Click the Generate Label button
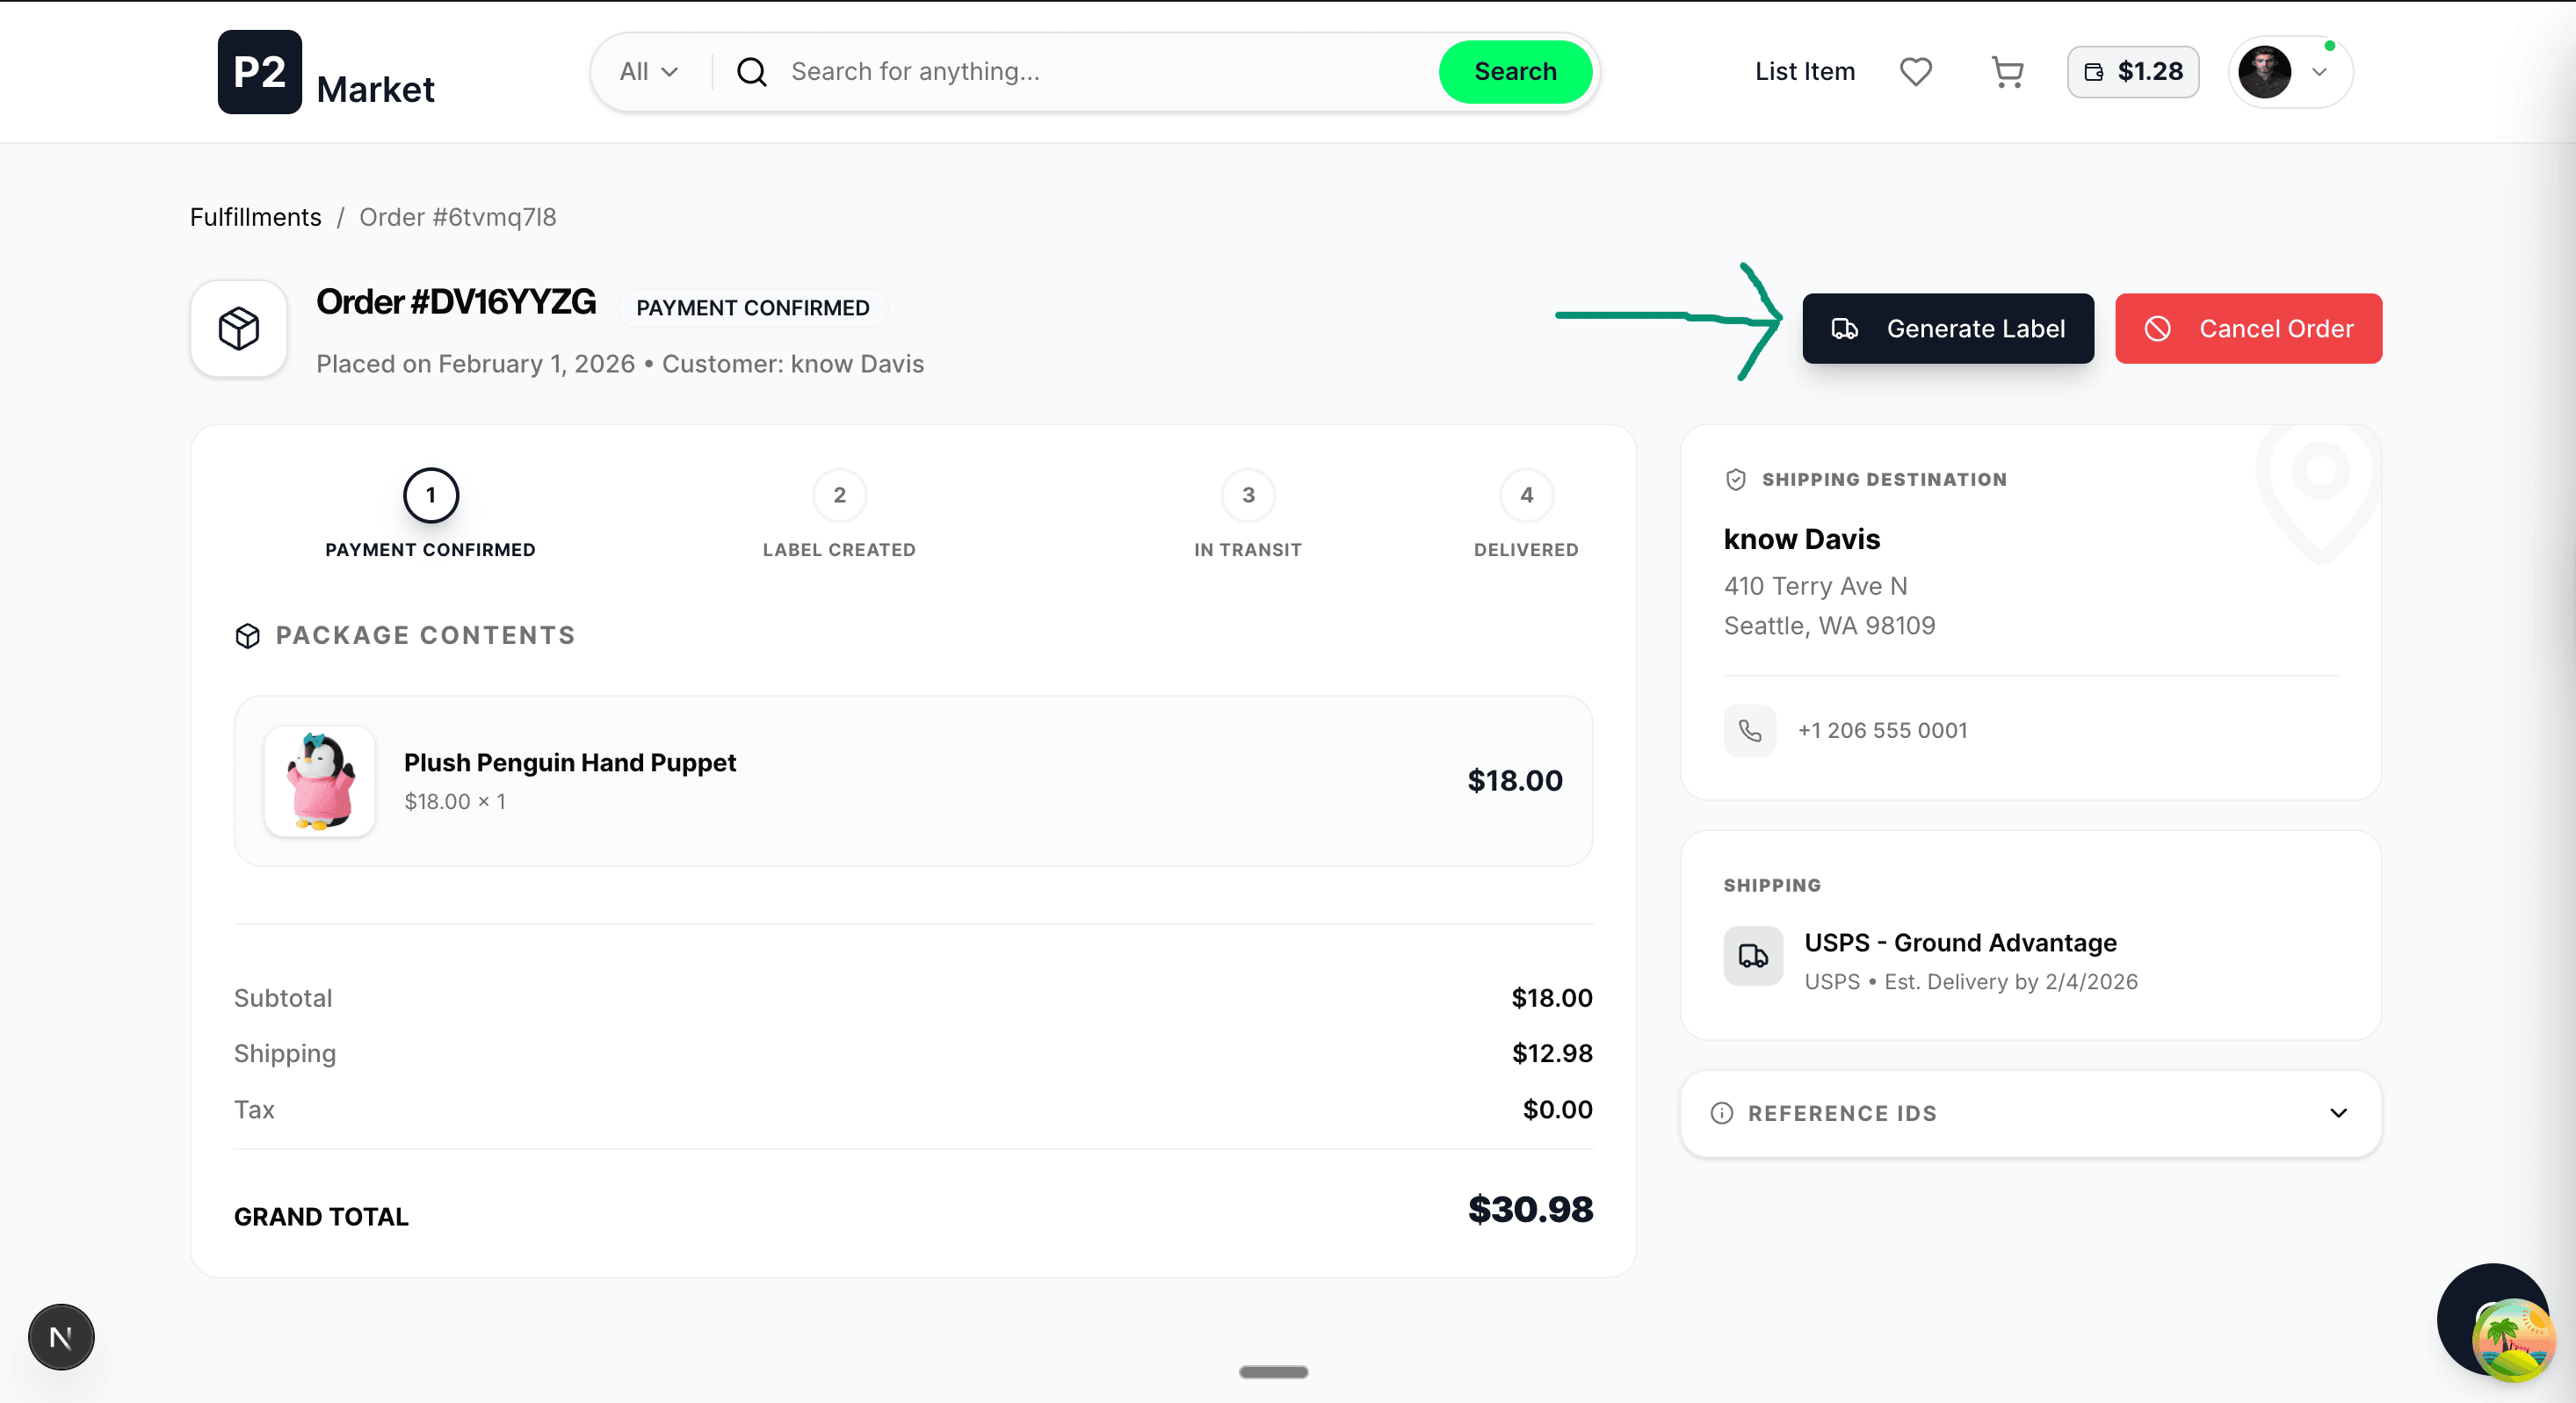The width and height of the screenshot is (2576, 1403). click(1948, 328)
